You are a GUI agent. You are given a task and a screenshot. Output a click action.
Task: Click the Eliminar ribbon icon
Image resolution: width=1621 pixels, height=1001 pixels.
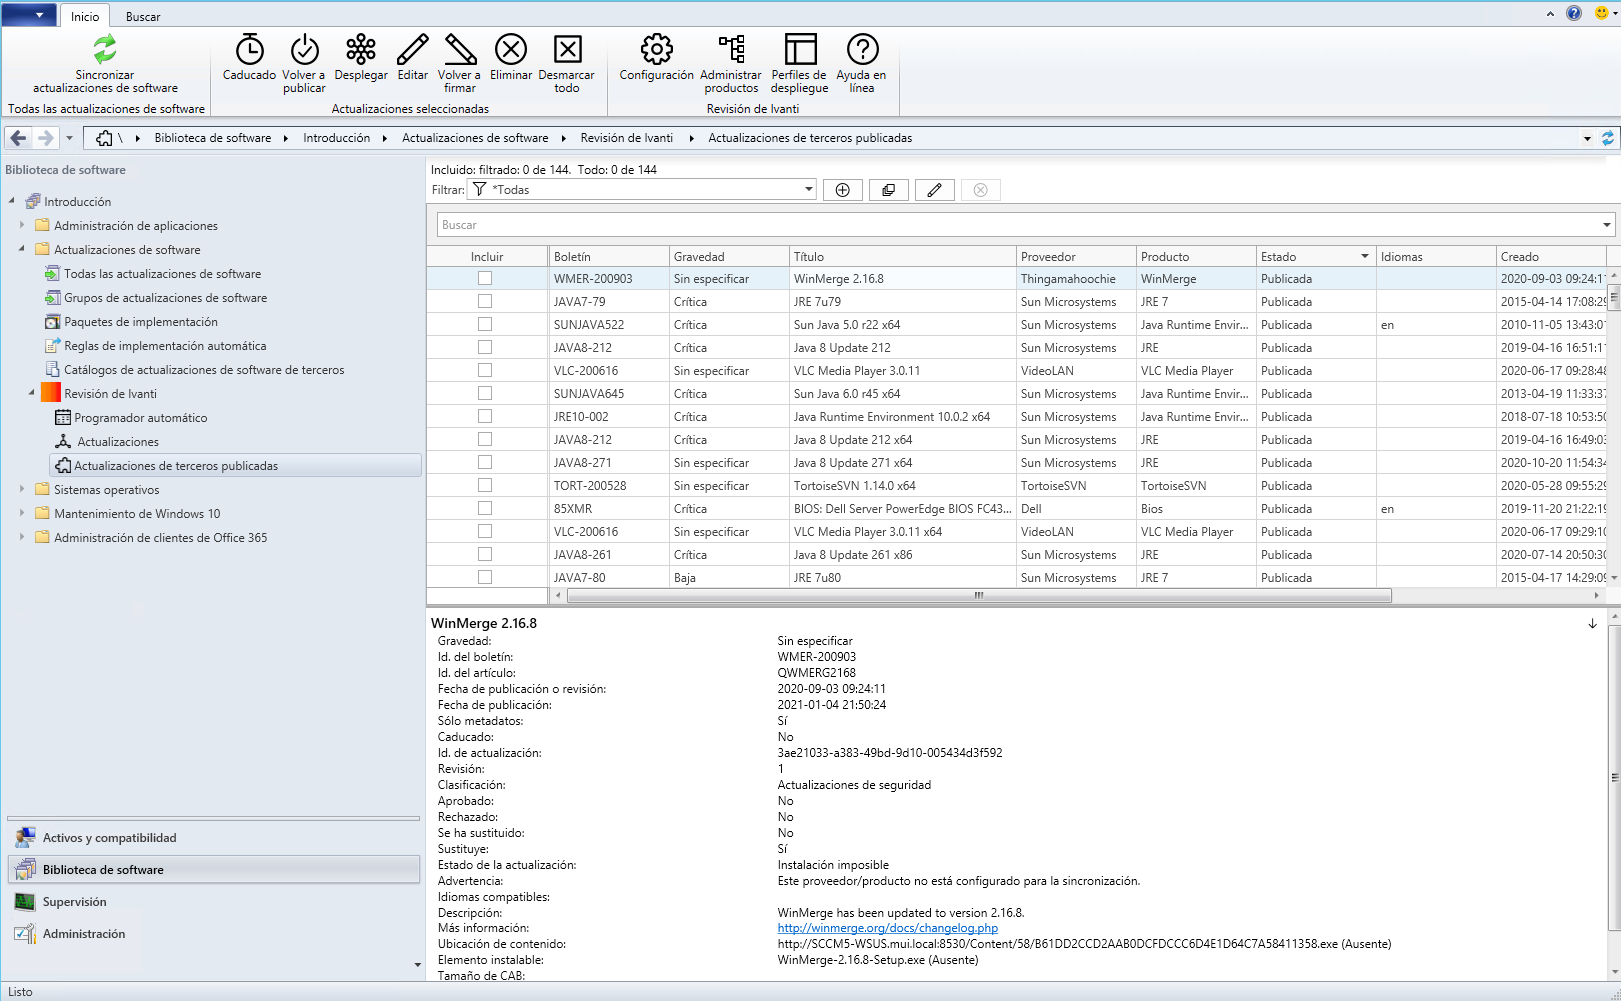click(x=510, y=50)
